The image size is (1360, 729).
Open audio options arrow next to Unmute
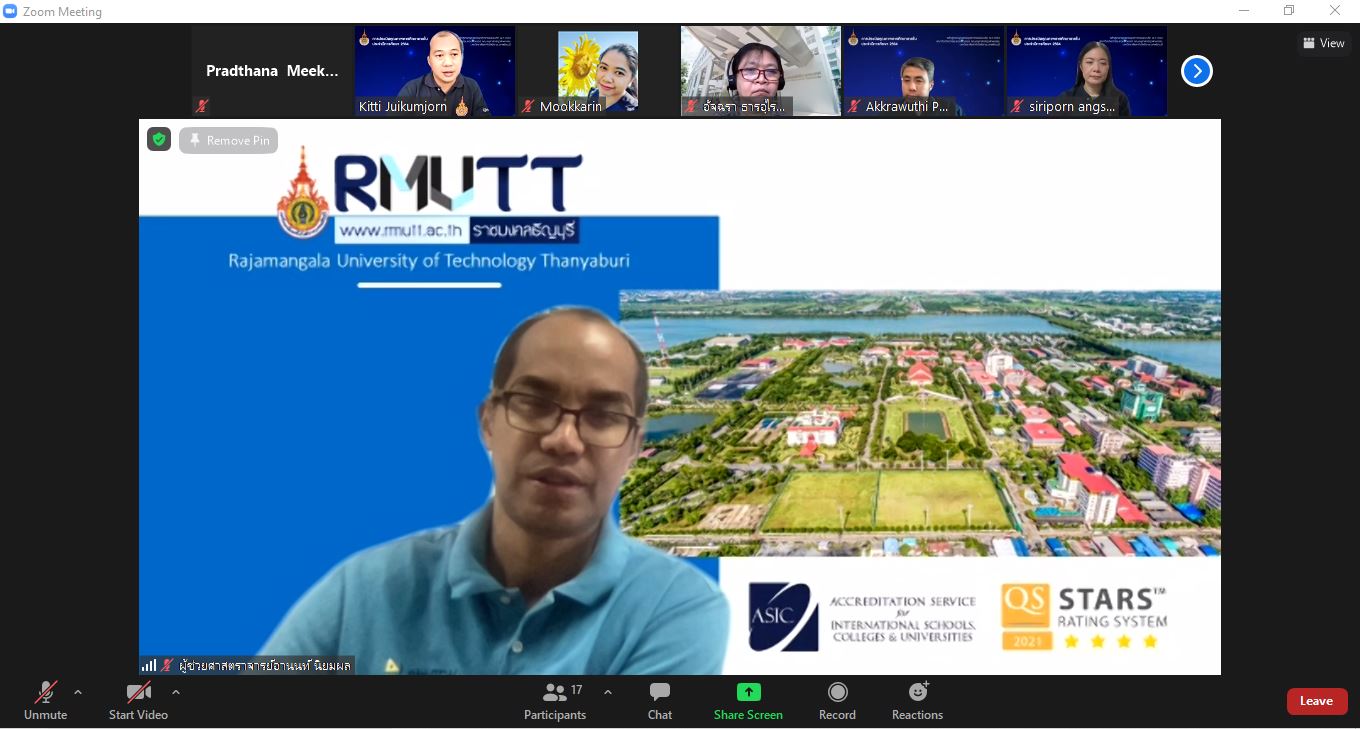tap(78, 692)
